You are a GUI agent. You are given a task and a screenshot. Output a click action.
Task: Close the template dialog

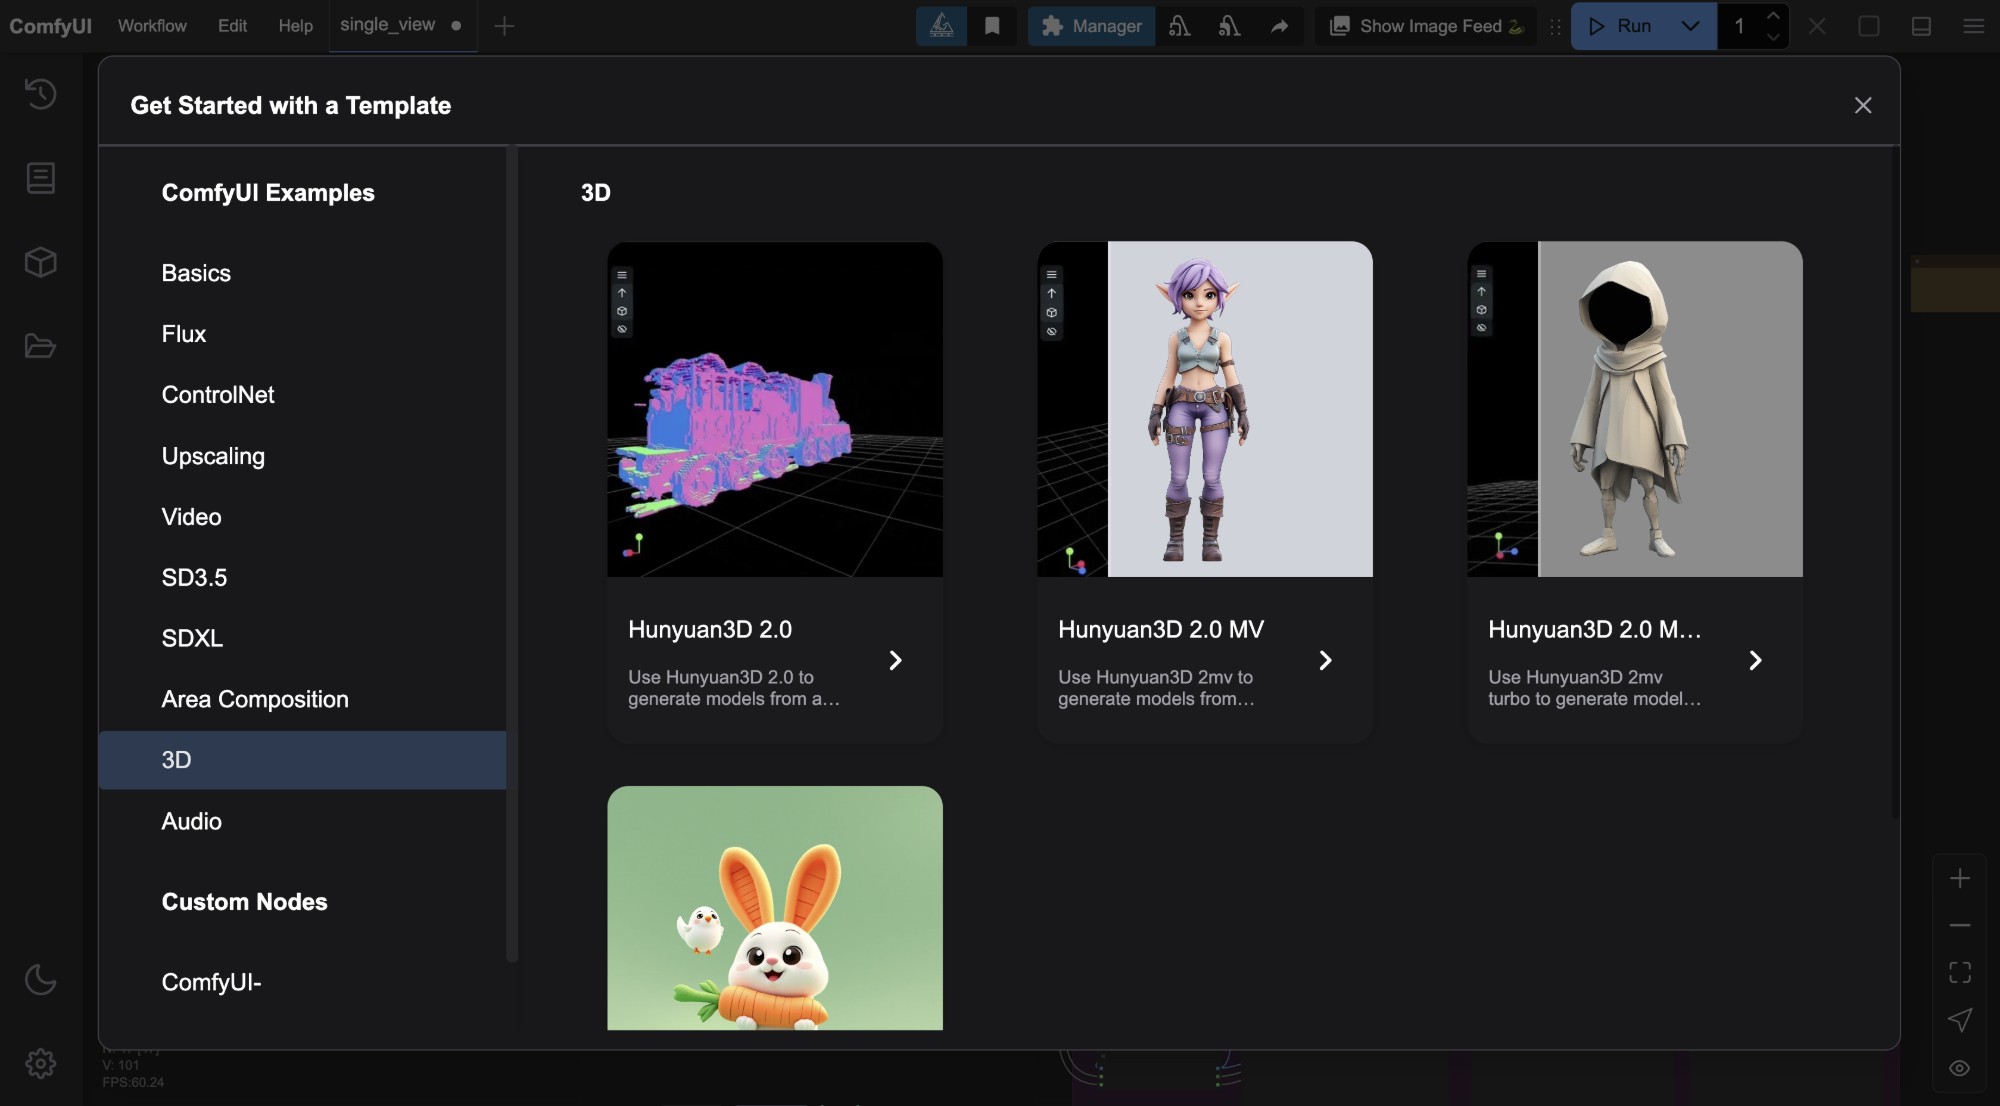click(1862, 105)
